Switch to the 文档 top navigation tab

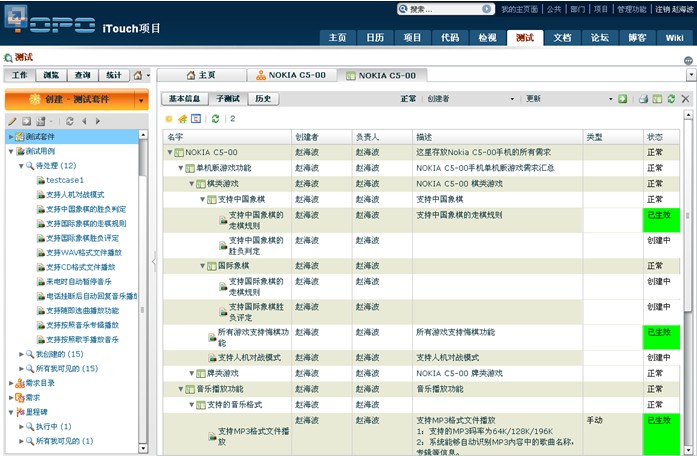click(562, 37)
